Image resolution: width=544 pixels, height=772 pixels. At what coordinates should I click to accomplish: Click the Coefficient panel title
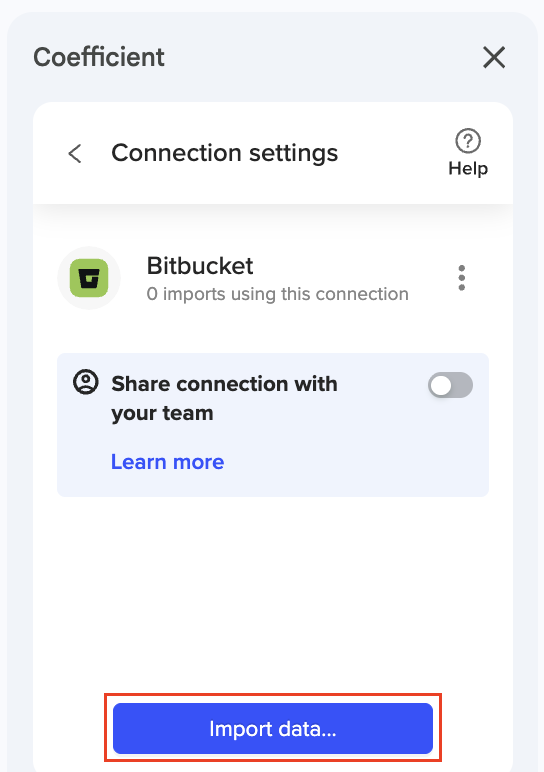pos(98,57)
